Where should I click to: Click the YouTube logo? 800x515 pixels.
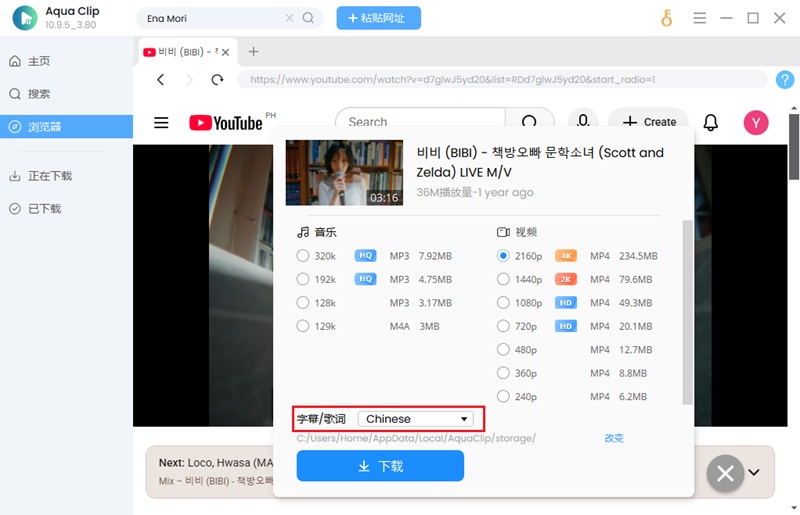(226, 122)
